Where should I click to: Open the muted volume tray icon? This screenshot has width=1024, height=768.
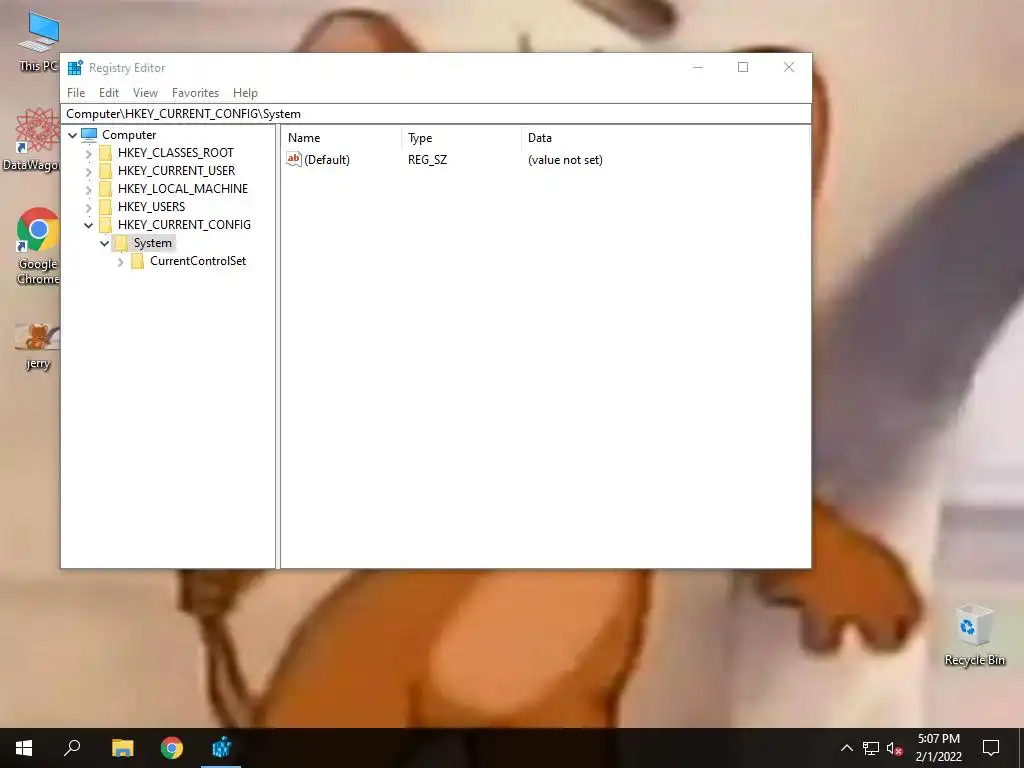[895, 748]
